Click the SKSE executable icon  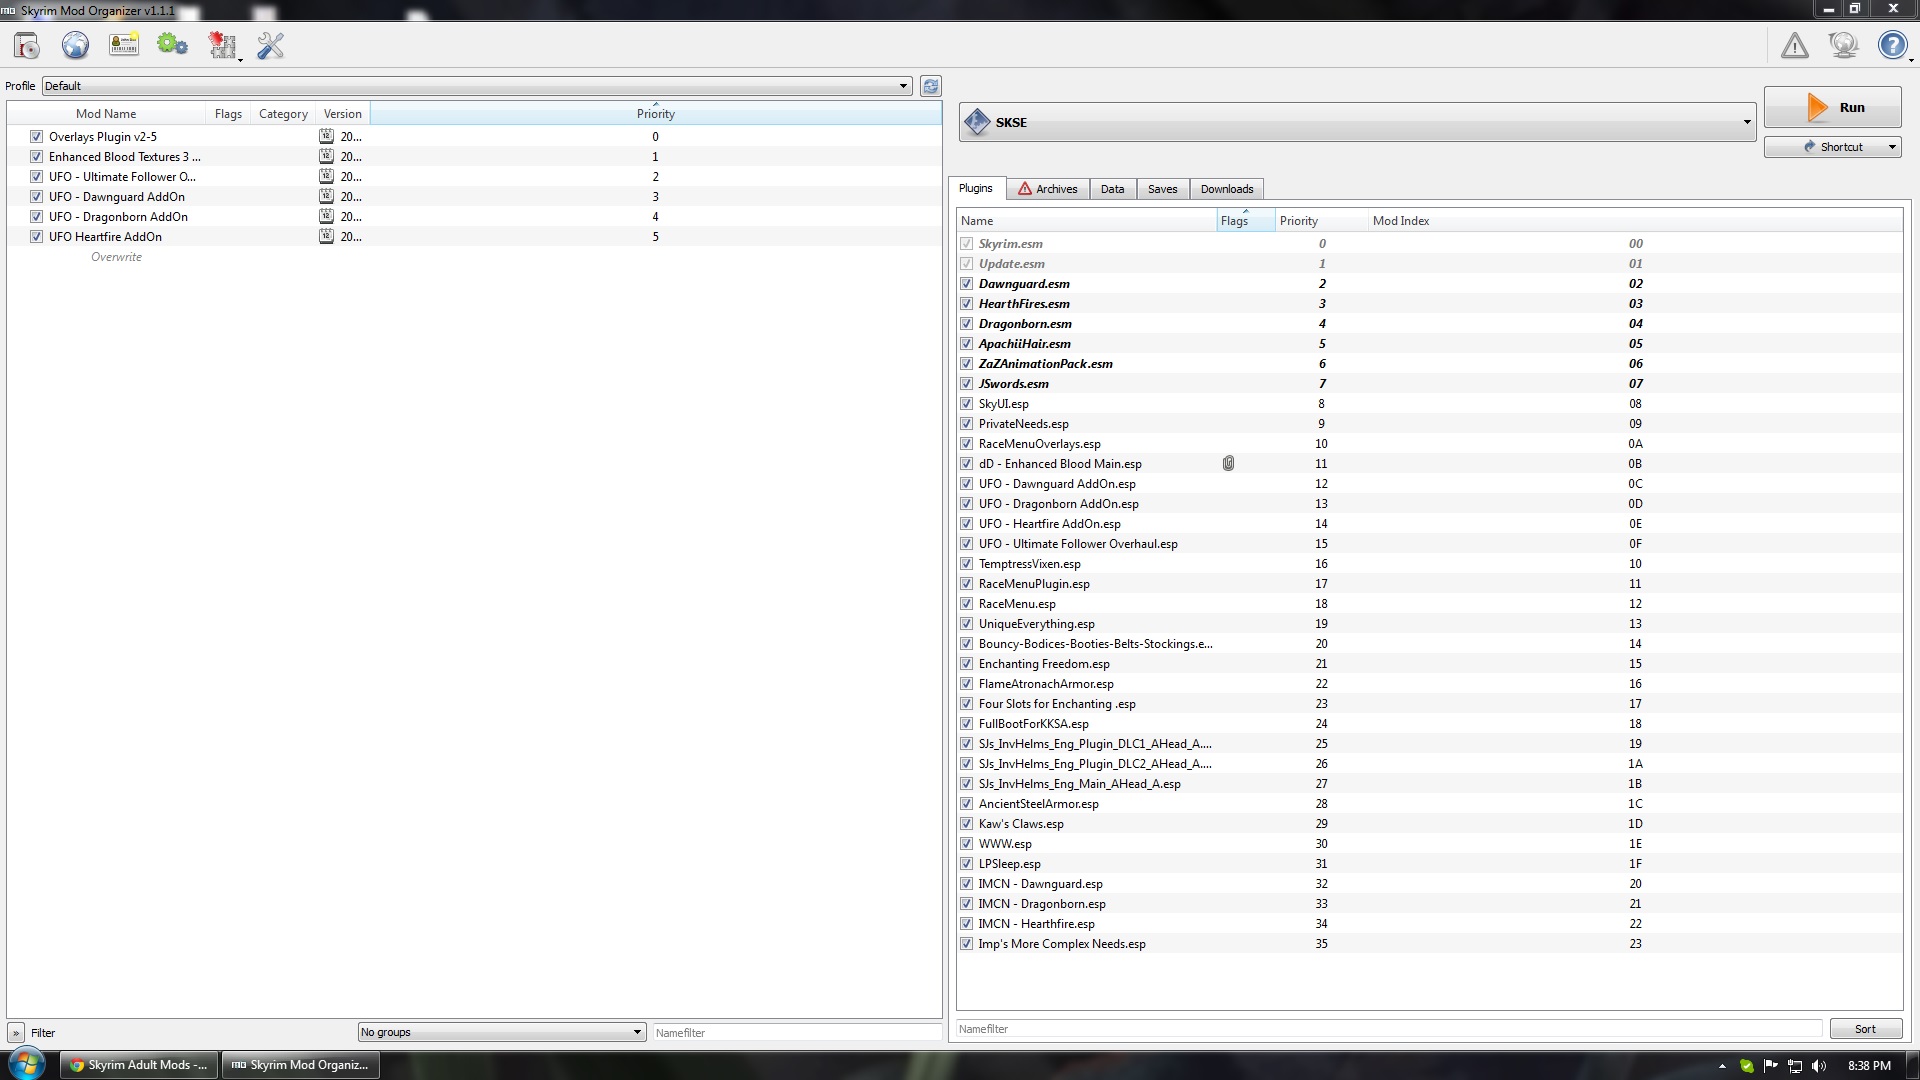977,122
